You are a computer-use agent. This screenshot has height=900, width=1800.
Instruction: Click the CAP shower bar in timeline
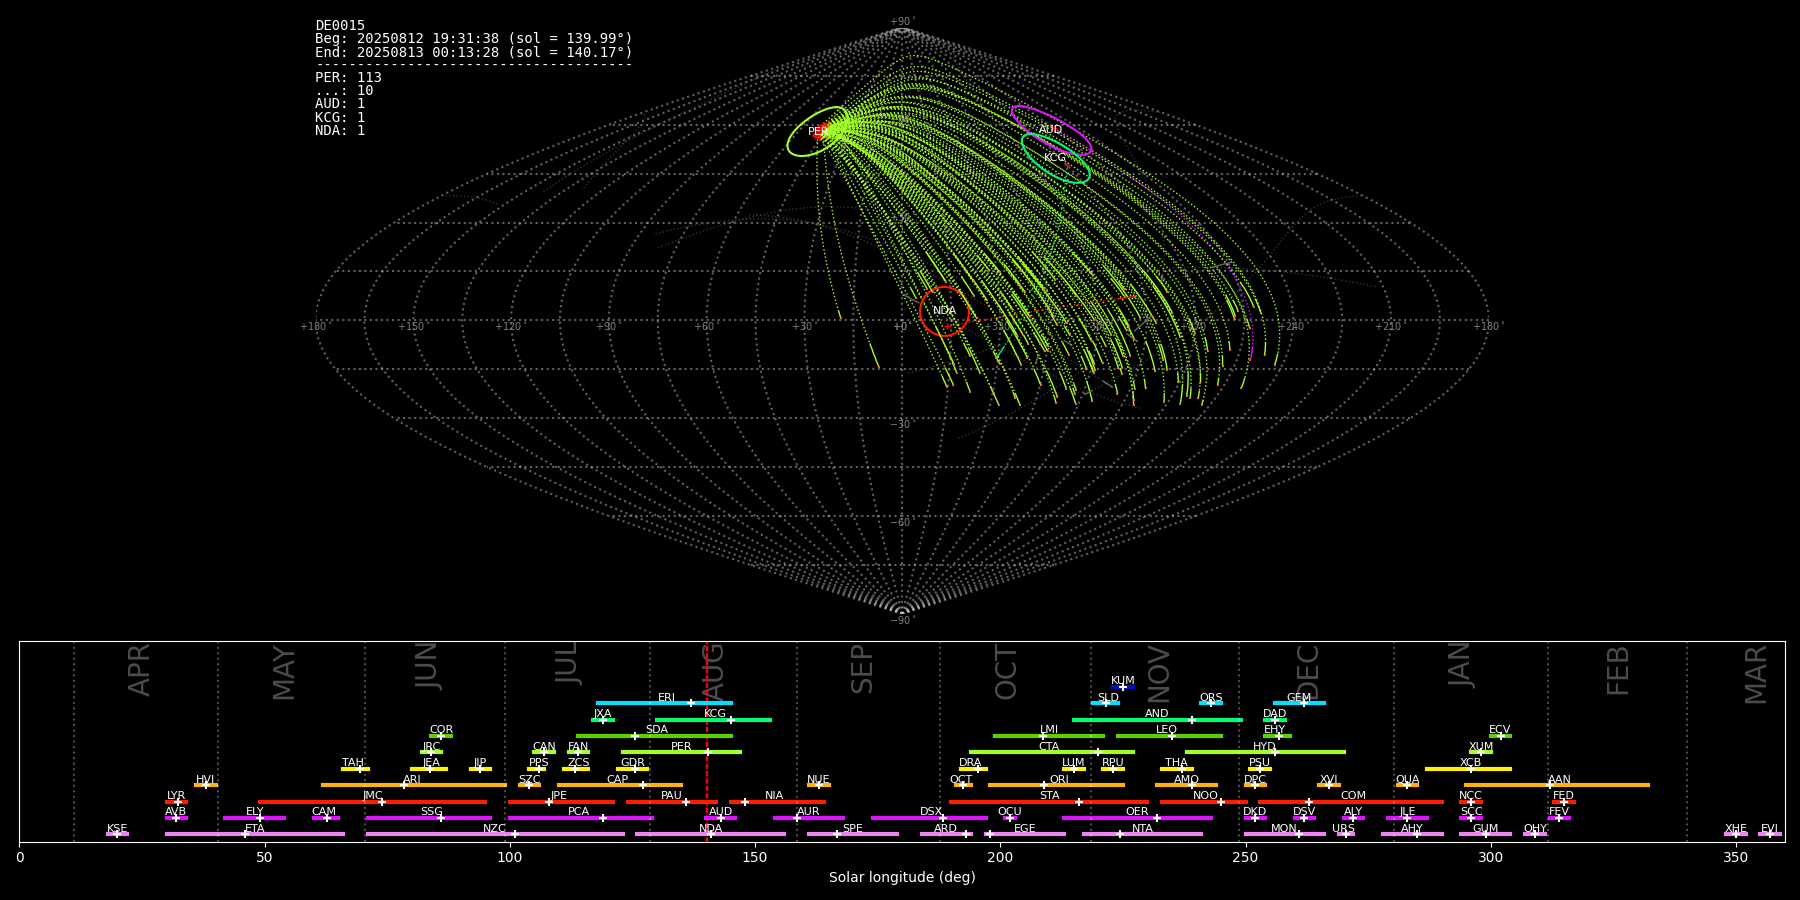pyautogui.click(x=620, y=785)
